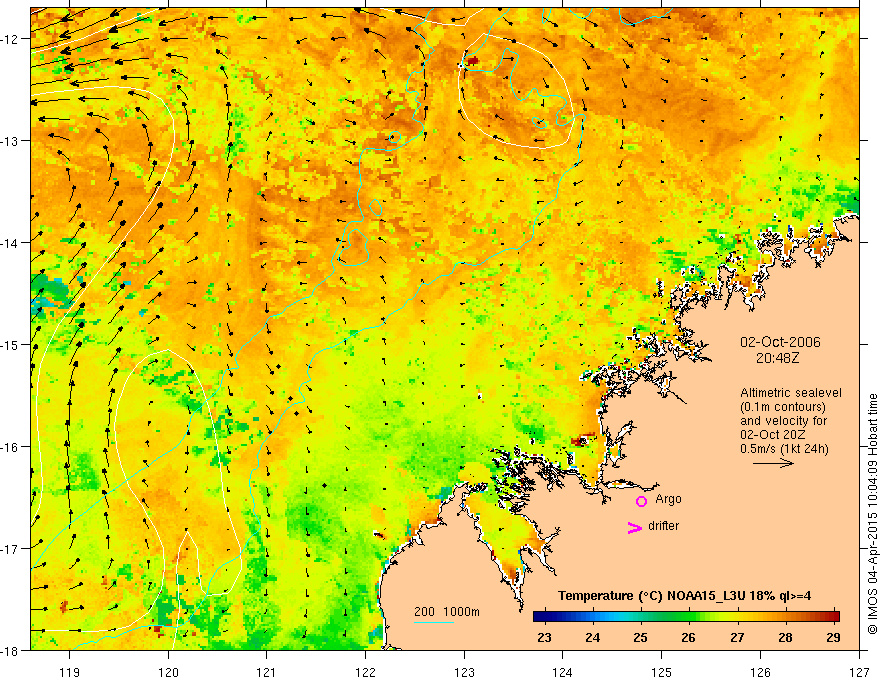
Task: Click the magenta Argo circle legend marker
Action: pos(641,501)
